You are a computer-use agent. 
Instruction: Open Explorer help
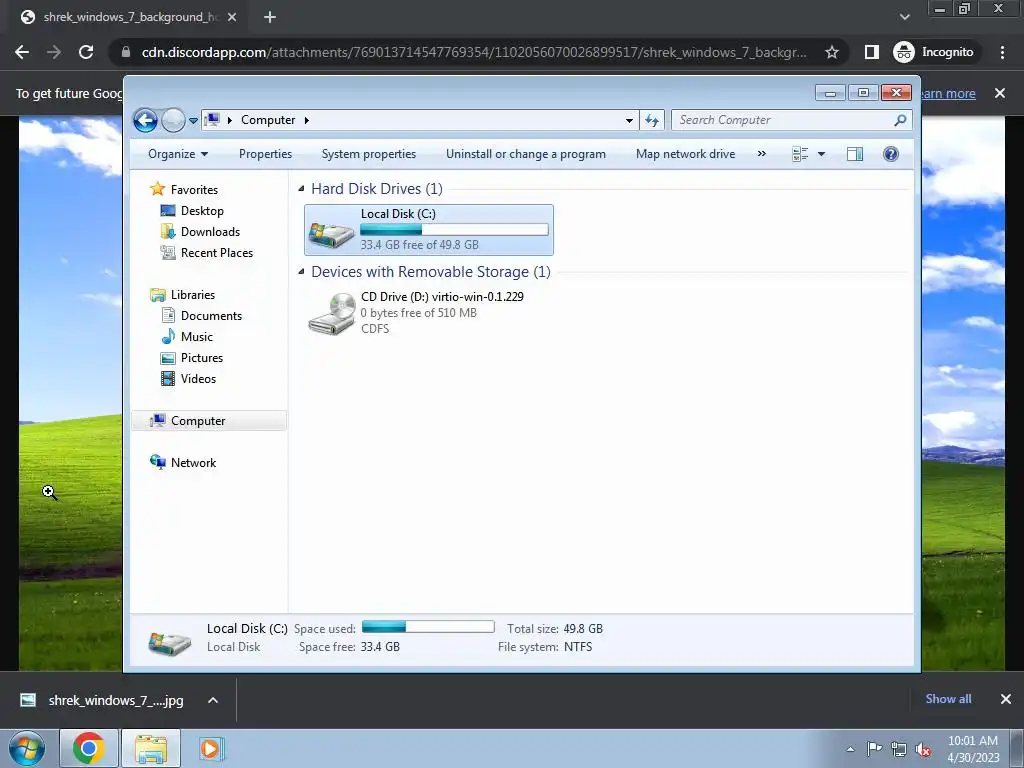[x=891, y=154]
